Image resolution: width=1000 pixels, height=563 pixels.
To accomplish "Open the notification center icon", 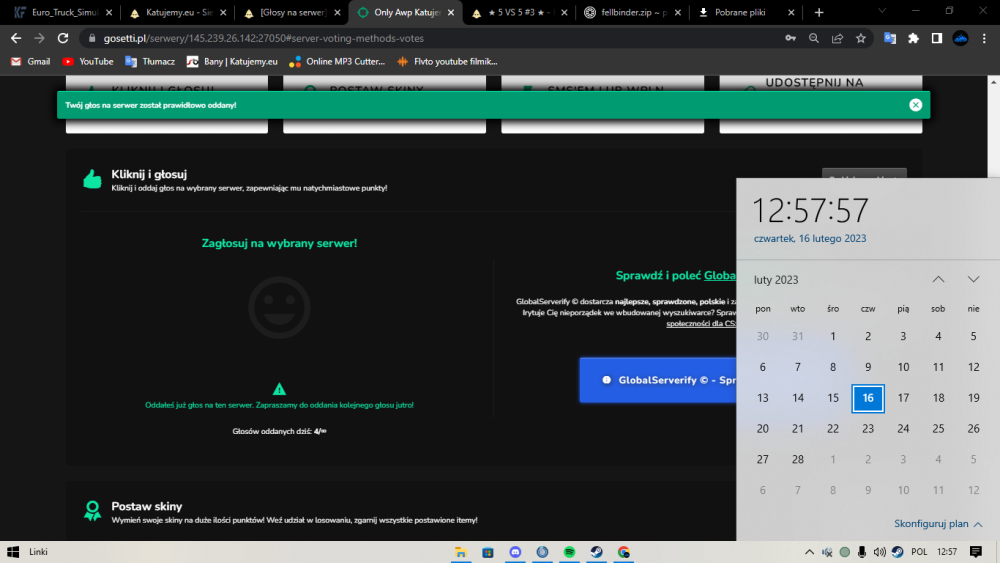I will [976, 552].
